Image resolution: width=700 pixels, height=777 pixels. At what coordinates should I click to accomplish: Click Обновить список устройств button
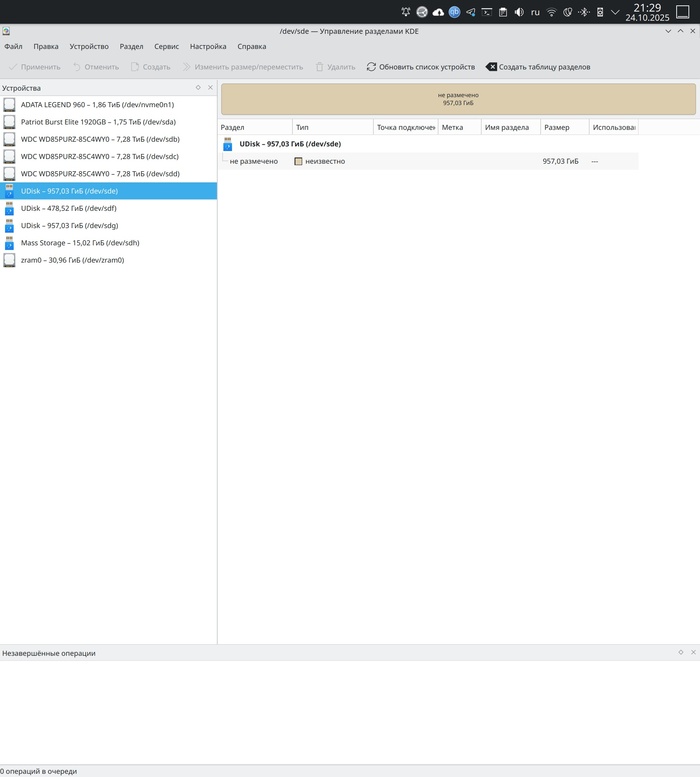(x=420, y=67)
